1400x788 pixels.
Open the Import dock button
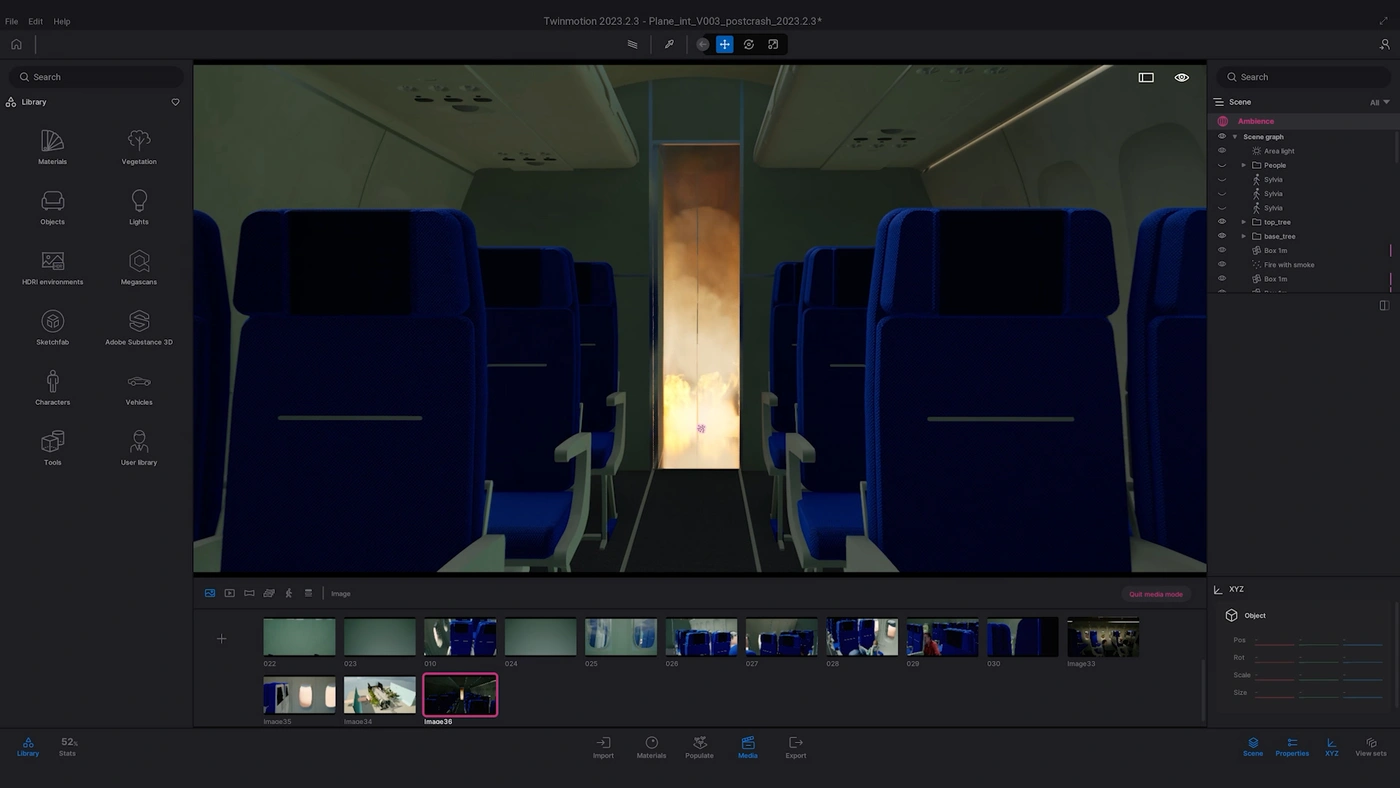pos(603,747)
